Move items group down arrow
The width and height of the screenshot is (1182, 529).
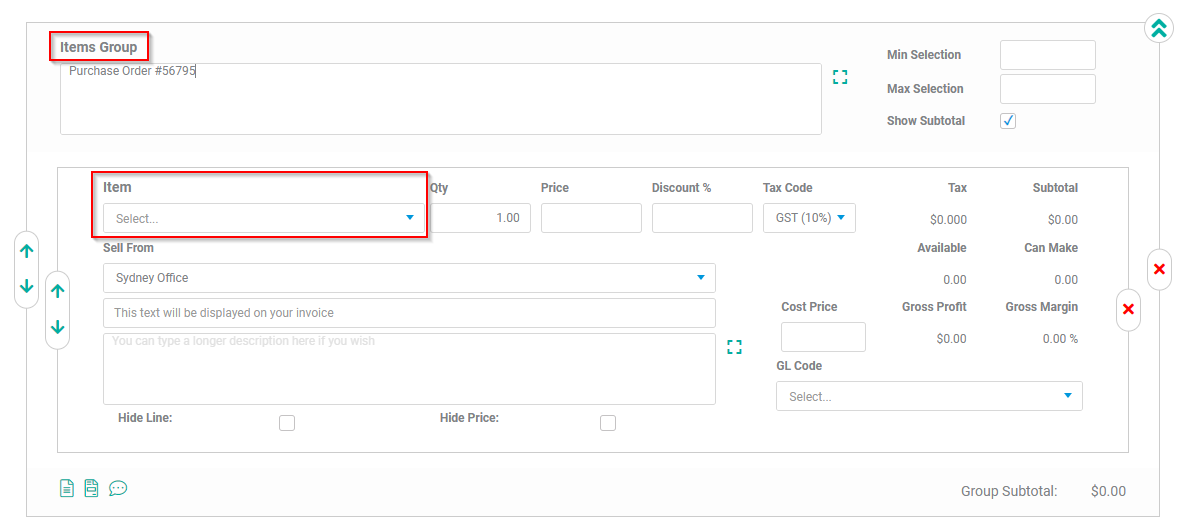[x=26, y=286]
